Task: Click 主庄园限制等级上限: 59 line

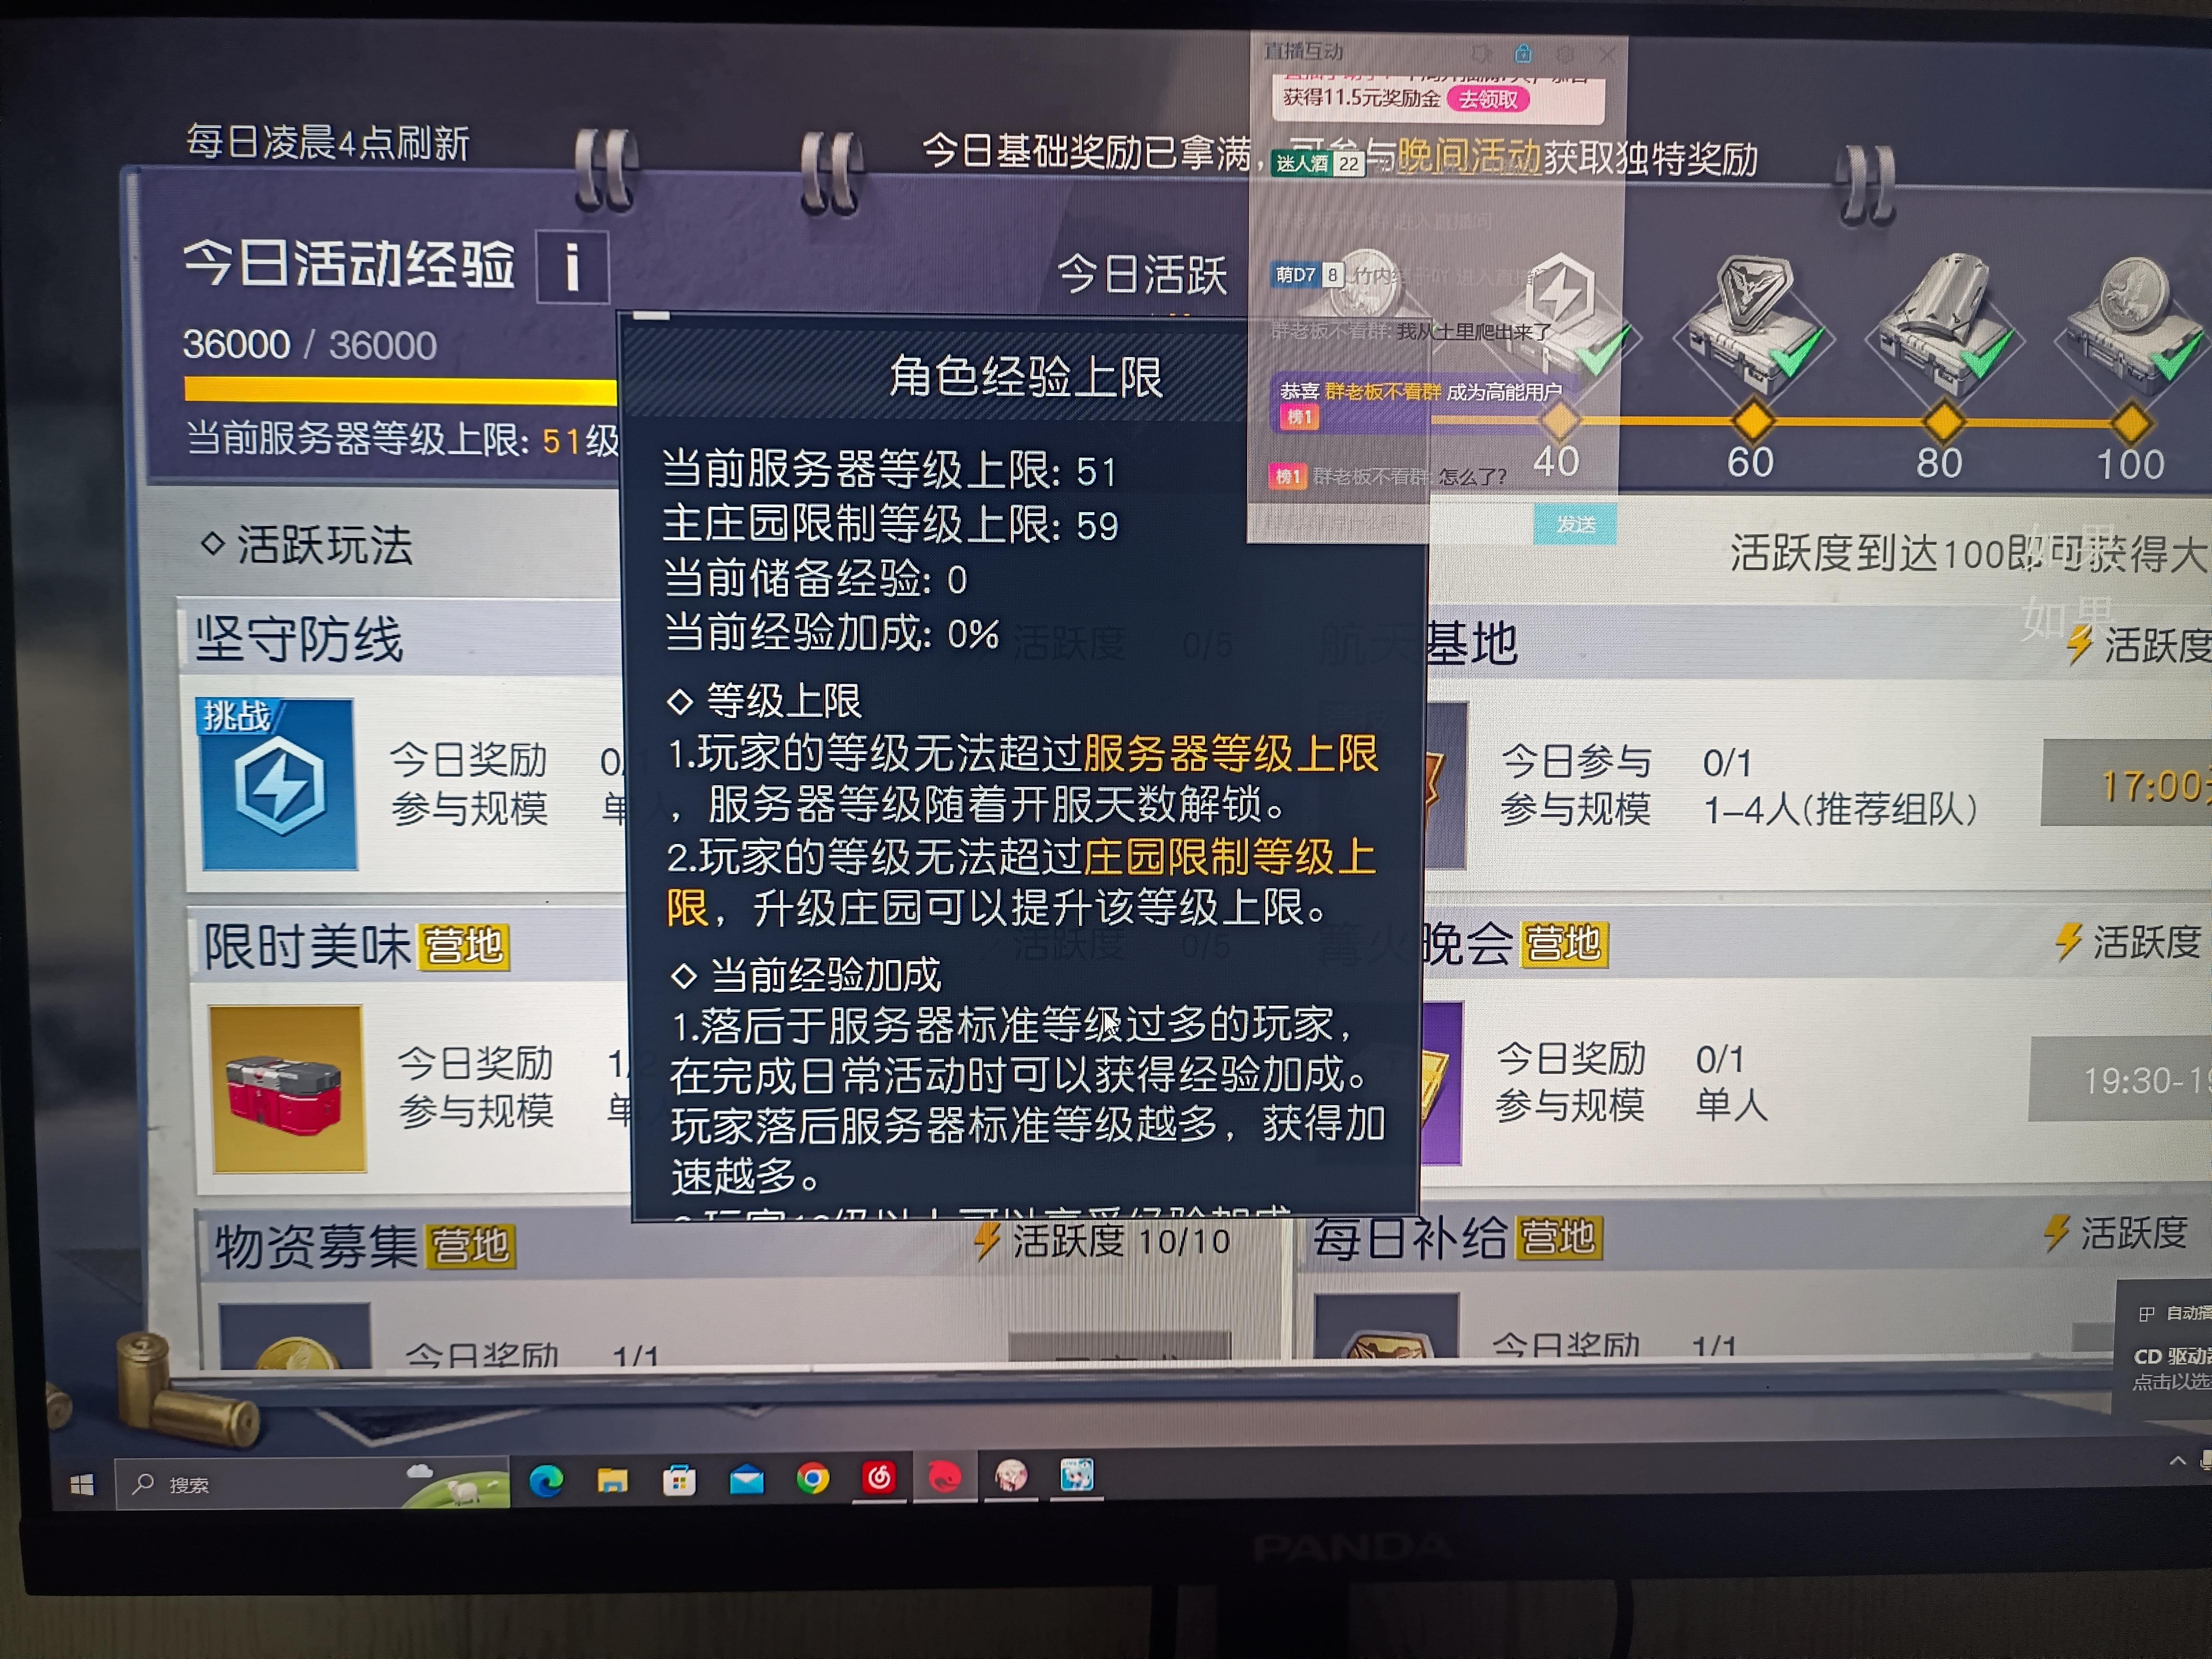Action: (x=890, y=524)
